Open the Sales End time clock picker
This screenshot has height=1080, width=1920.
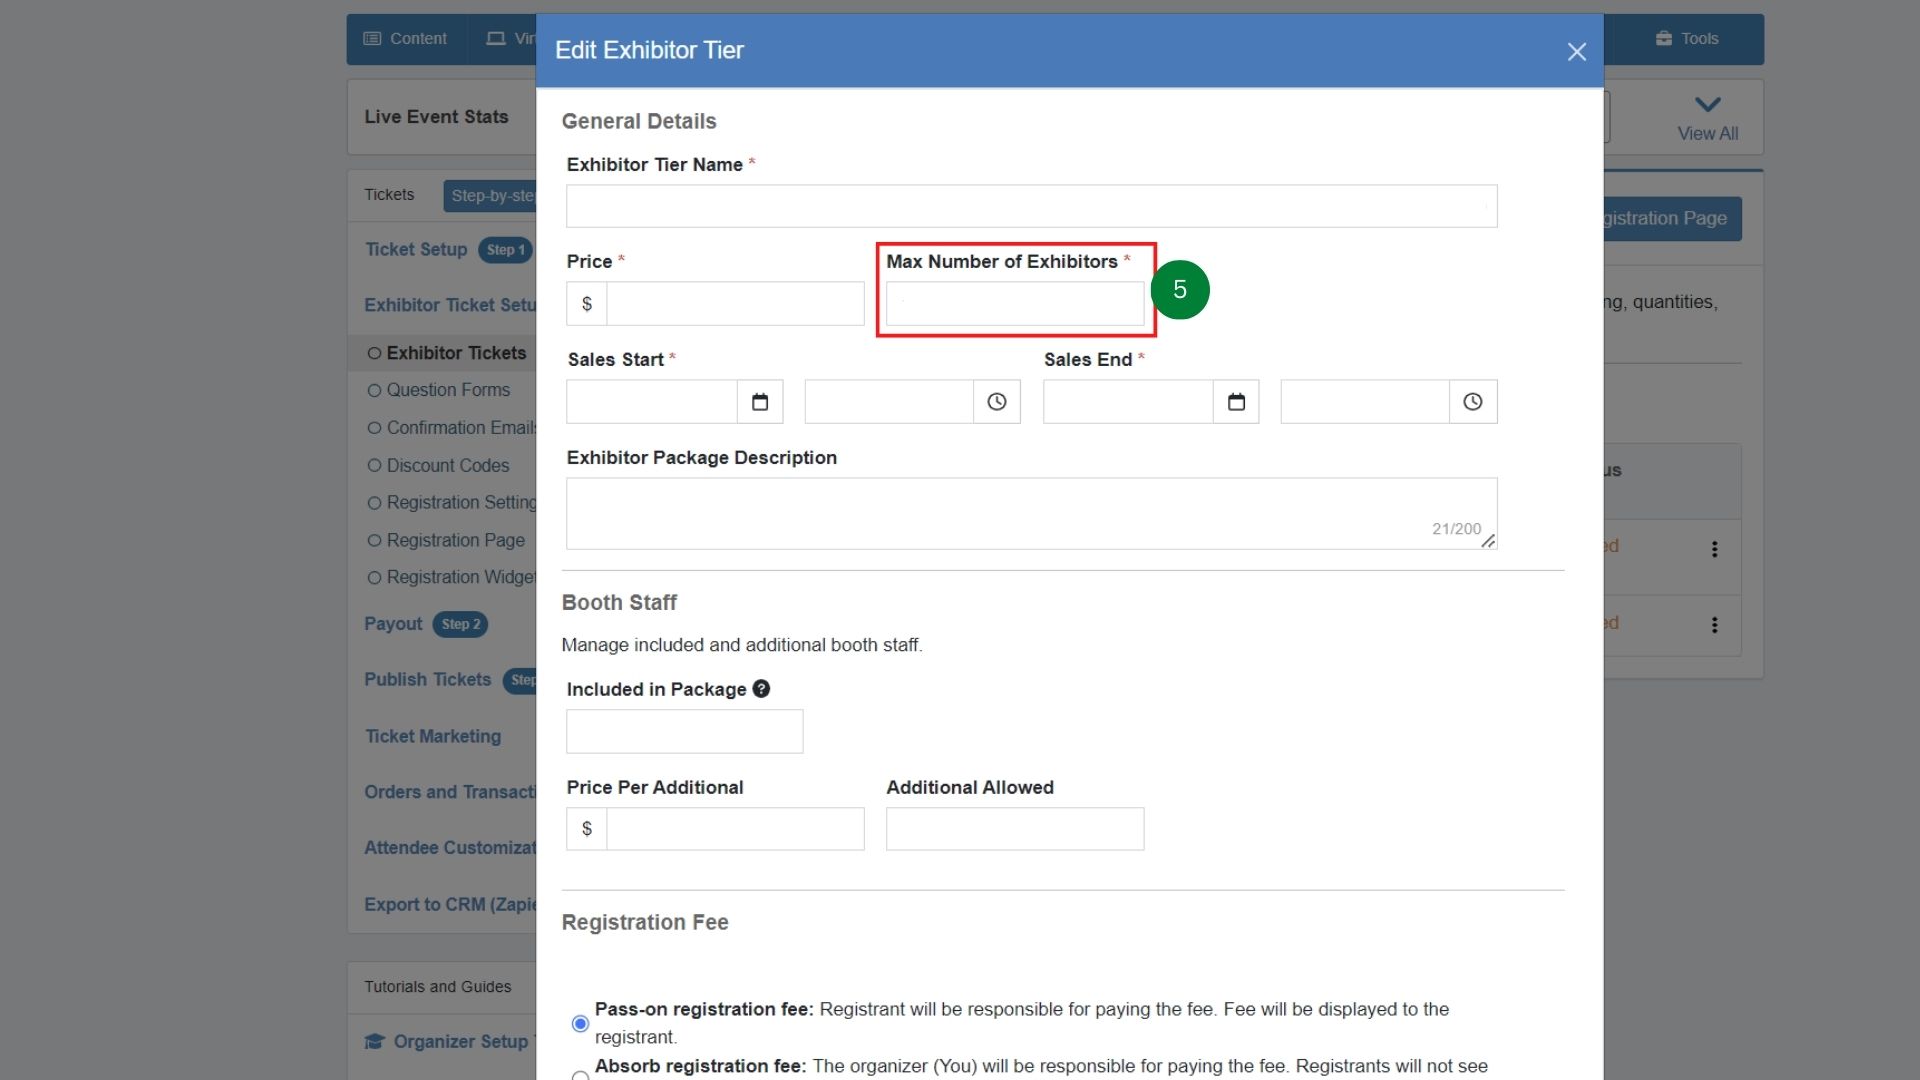tap(1473, 402)
